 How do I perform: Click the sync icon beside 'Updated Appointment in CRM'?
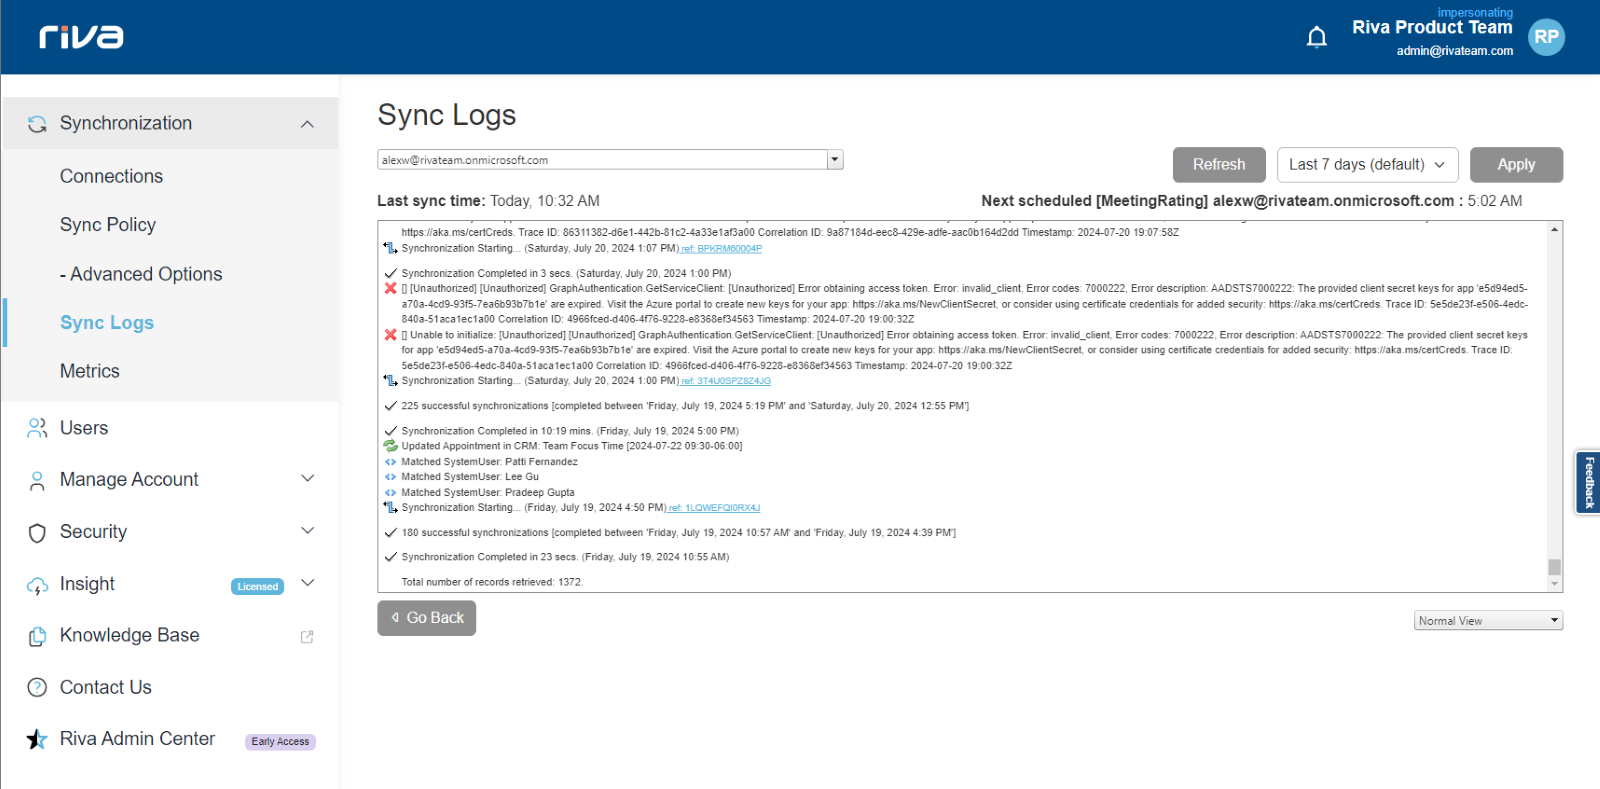pyautogui.click(x=391, y=446)
